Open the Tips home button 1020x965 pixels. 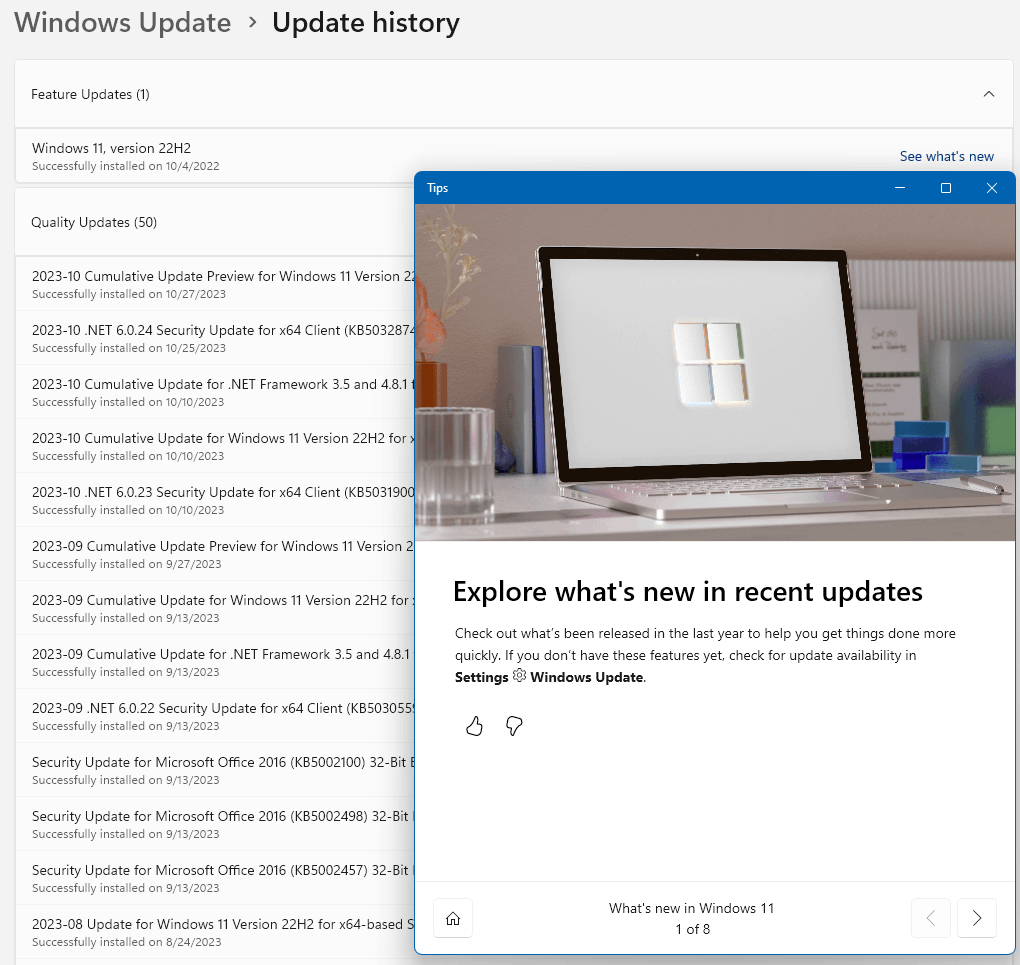453,918
